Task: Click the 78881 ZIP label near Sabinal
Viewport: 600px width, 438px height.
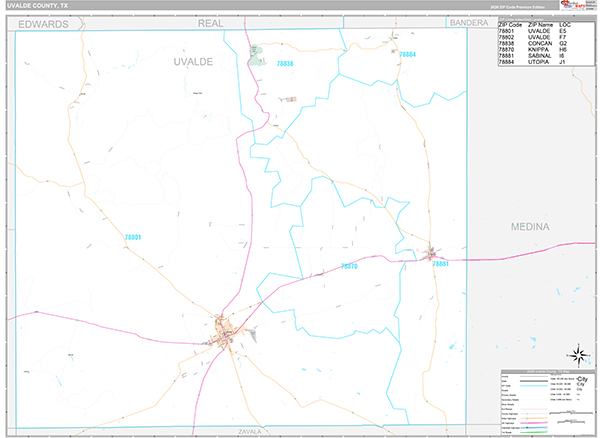Action: point(441,264)
